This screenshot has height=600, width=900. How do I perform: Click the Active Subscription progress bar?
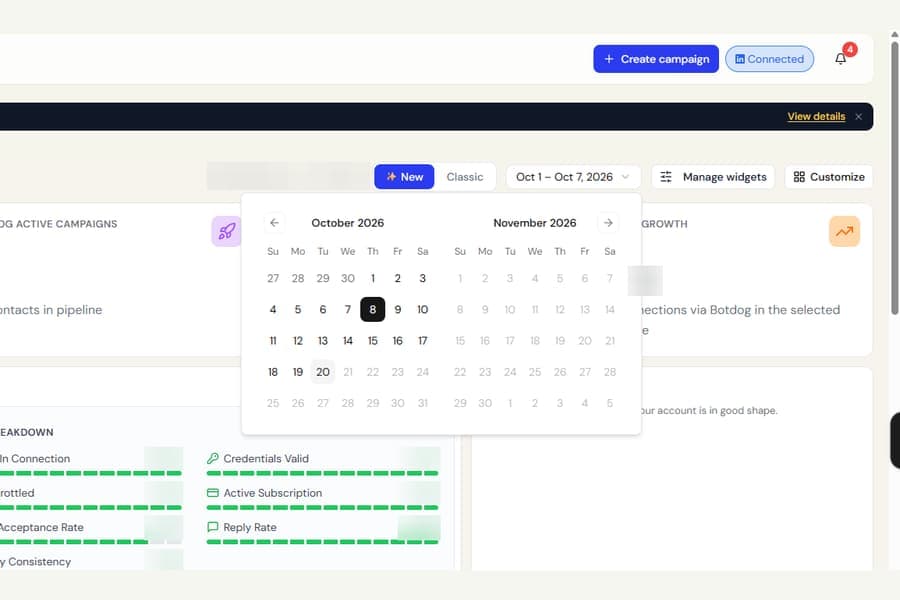(323, 508)
